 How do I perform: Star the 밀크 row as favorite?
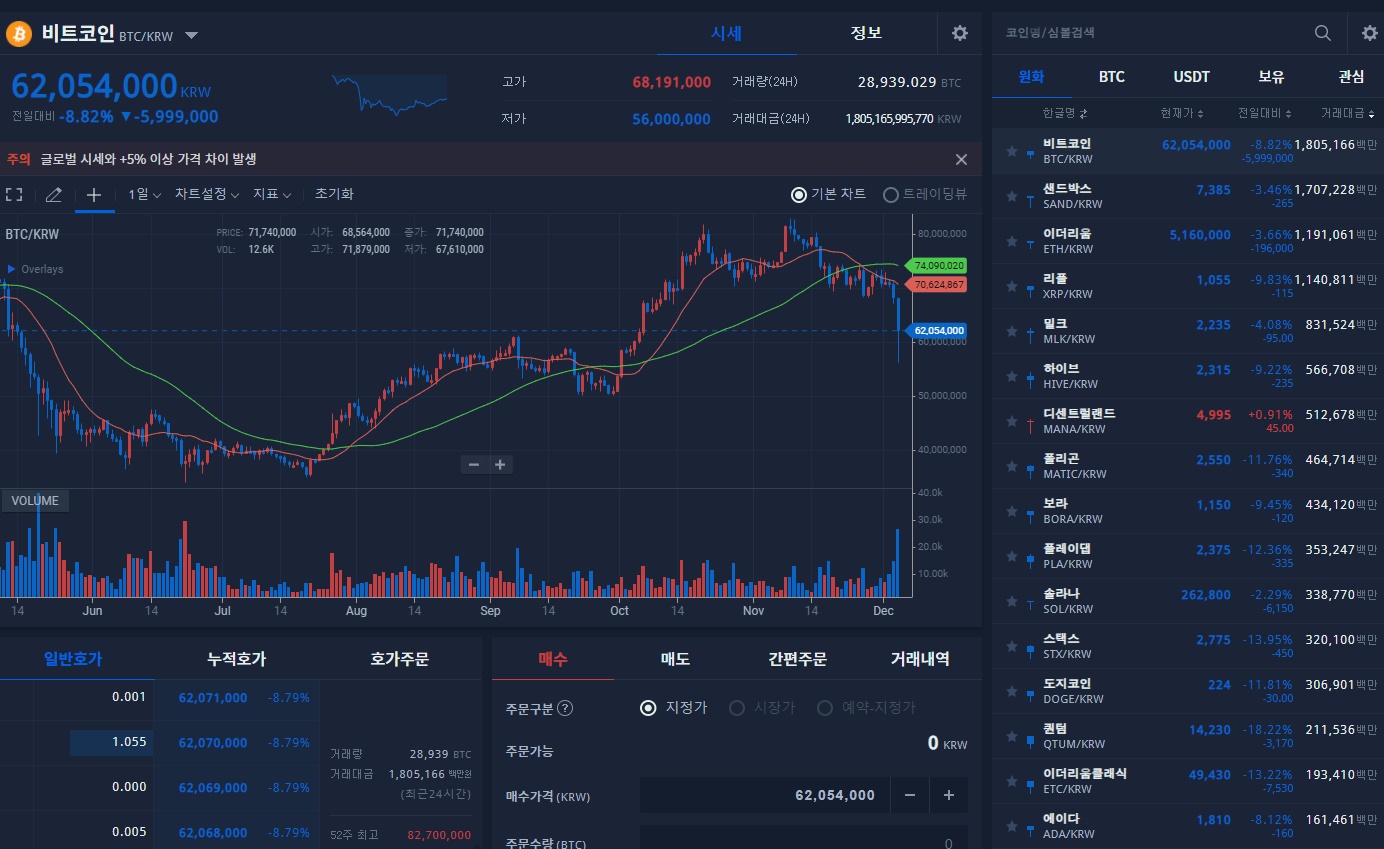[x=1011, y=332]
